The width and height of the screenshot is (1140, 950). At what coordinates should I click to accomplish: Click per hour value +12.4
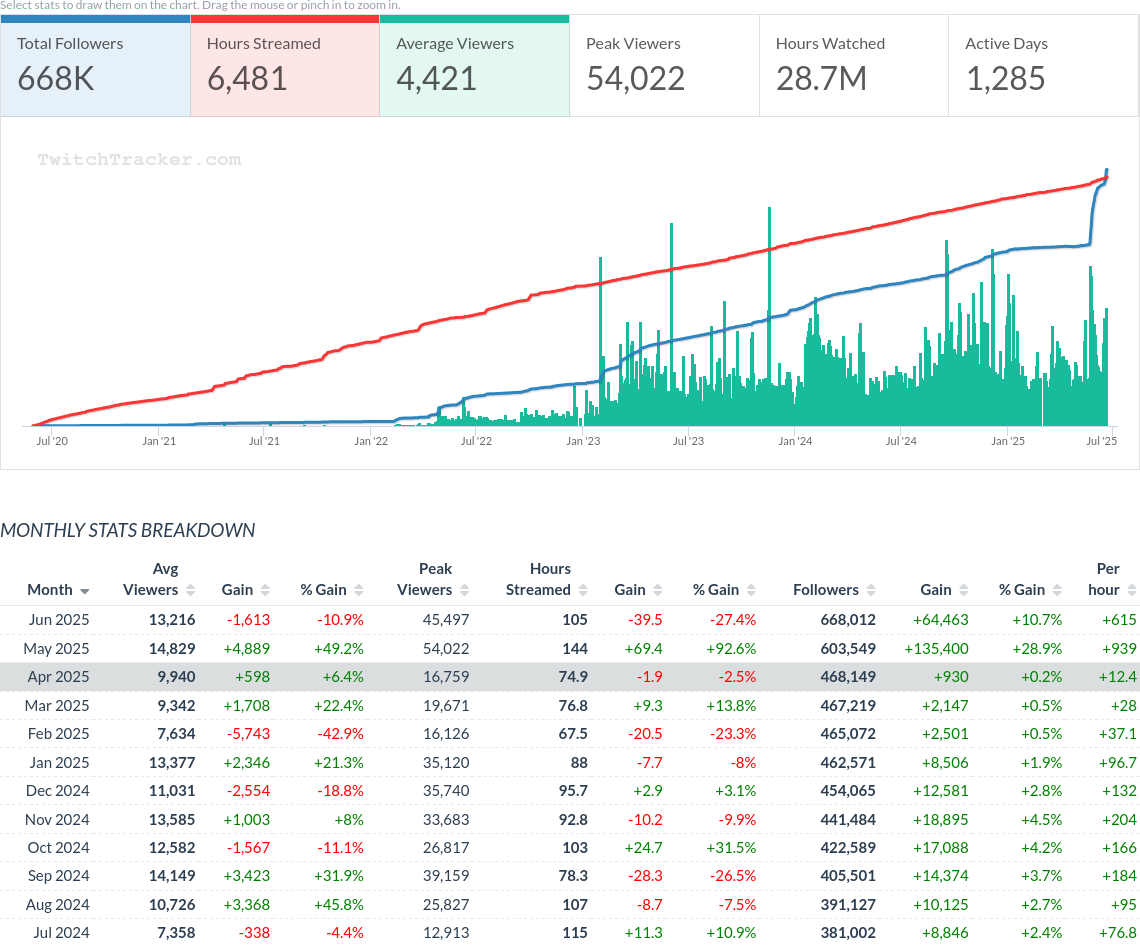1117,677
